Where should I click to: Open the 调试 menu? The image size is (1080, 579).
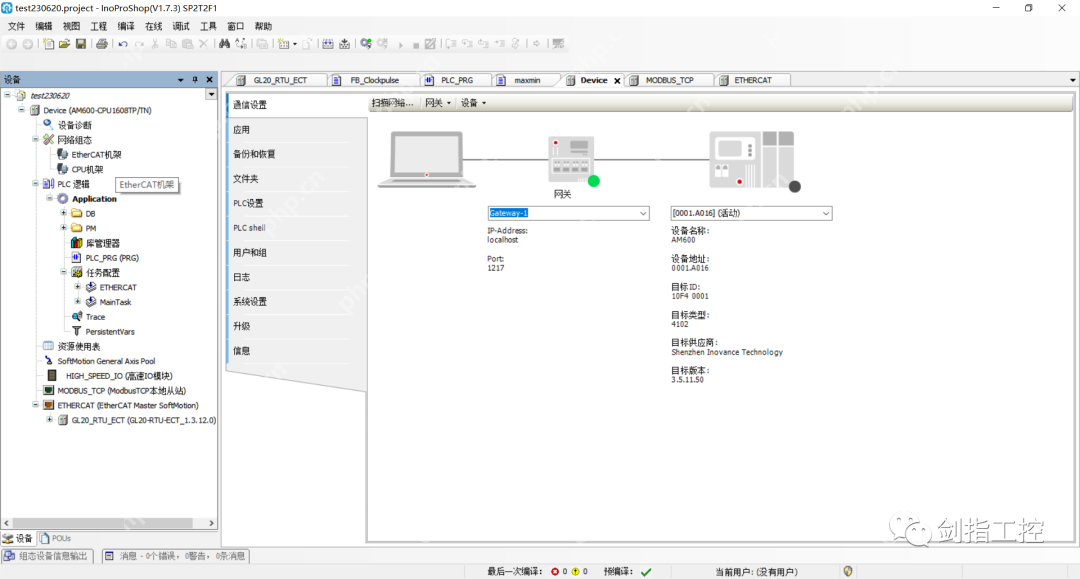click(181, 26)
